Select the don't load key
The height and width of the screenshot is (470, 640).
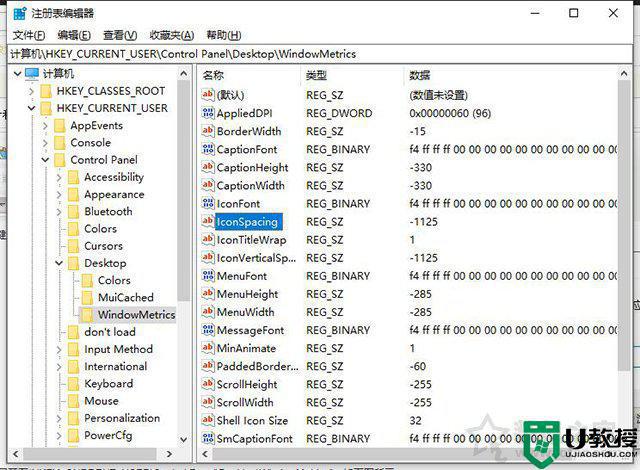110,332
